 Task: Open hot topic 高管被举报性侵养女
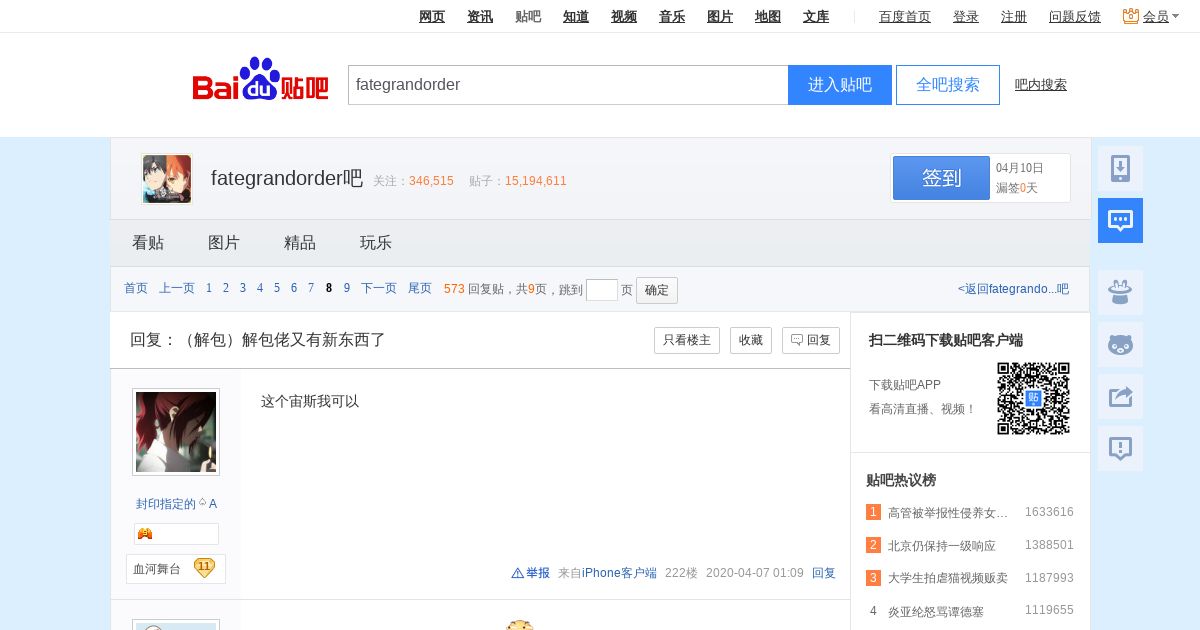click(948, 512)
